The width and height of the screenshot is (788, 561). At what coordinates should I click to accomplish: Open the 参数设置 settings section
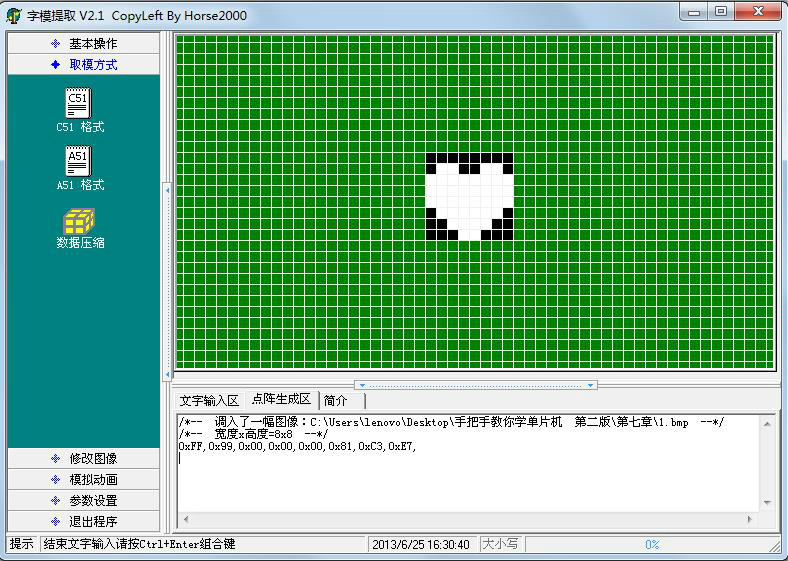point(83,500)
